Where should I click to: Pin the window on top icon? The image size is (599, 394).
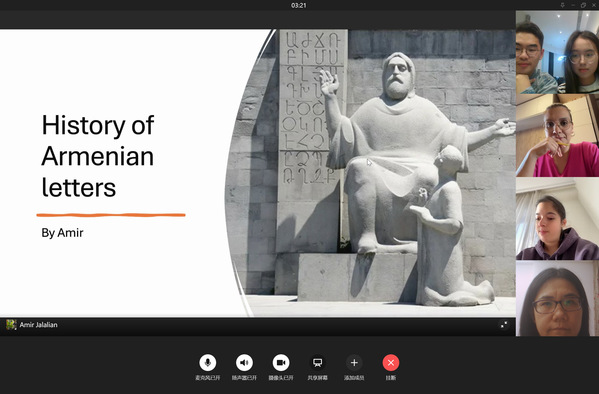[x=562, y=5]
